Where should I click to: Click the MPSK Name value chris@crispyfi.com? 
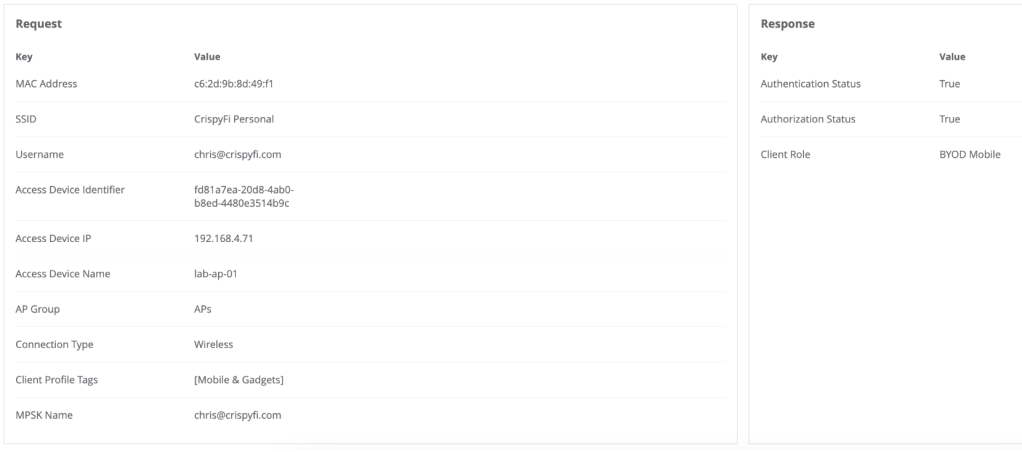pos(238,415)
